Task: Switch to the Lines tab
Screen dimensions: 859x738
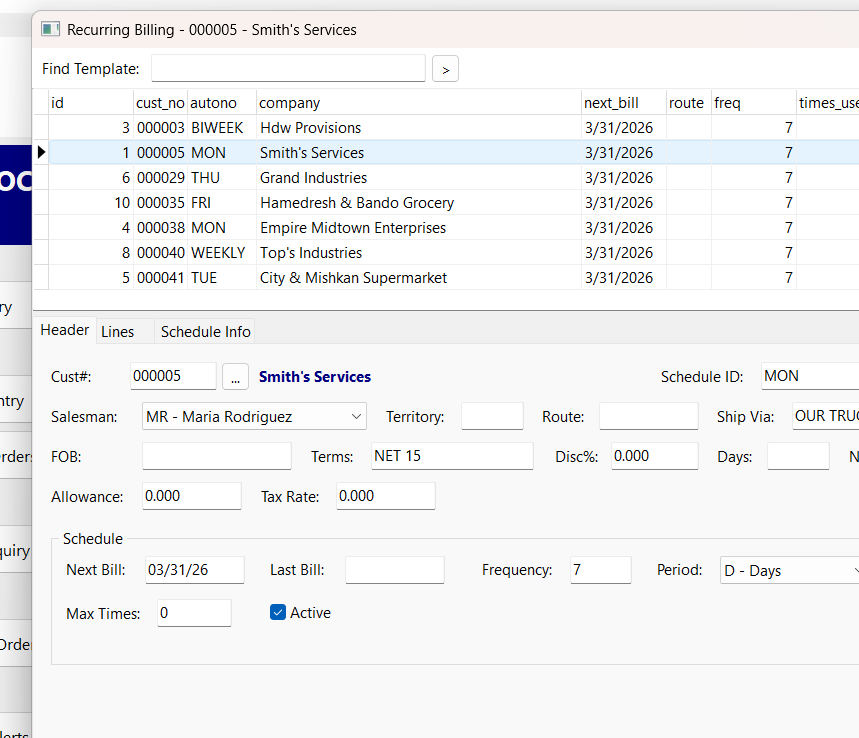Action: (118, 331)
